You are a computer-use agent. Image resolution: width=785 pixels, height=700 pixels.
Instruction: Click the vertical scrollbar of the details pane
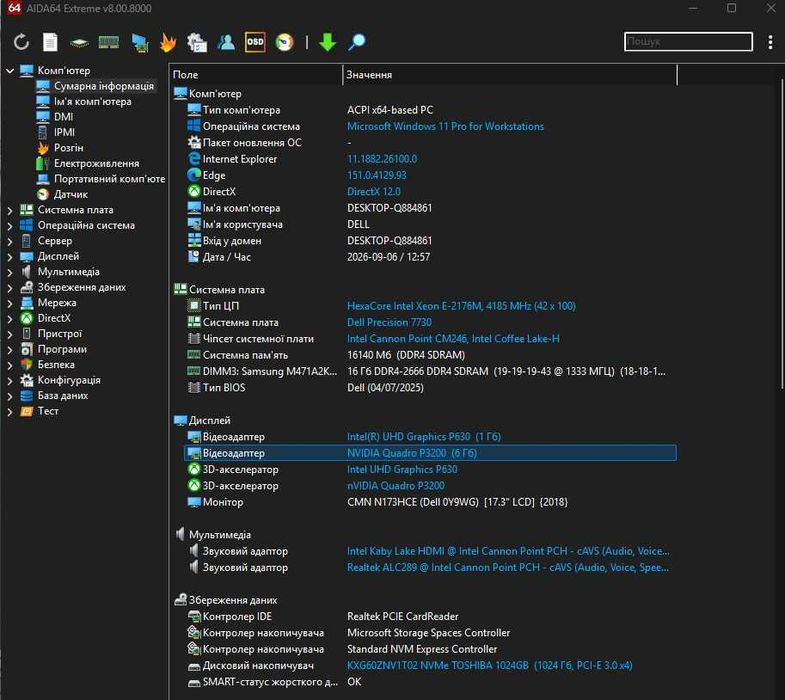[x=781, y=233]
